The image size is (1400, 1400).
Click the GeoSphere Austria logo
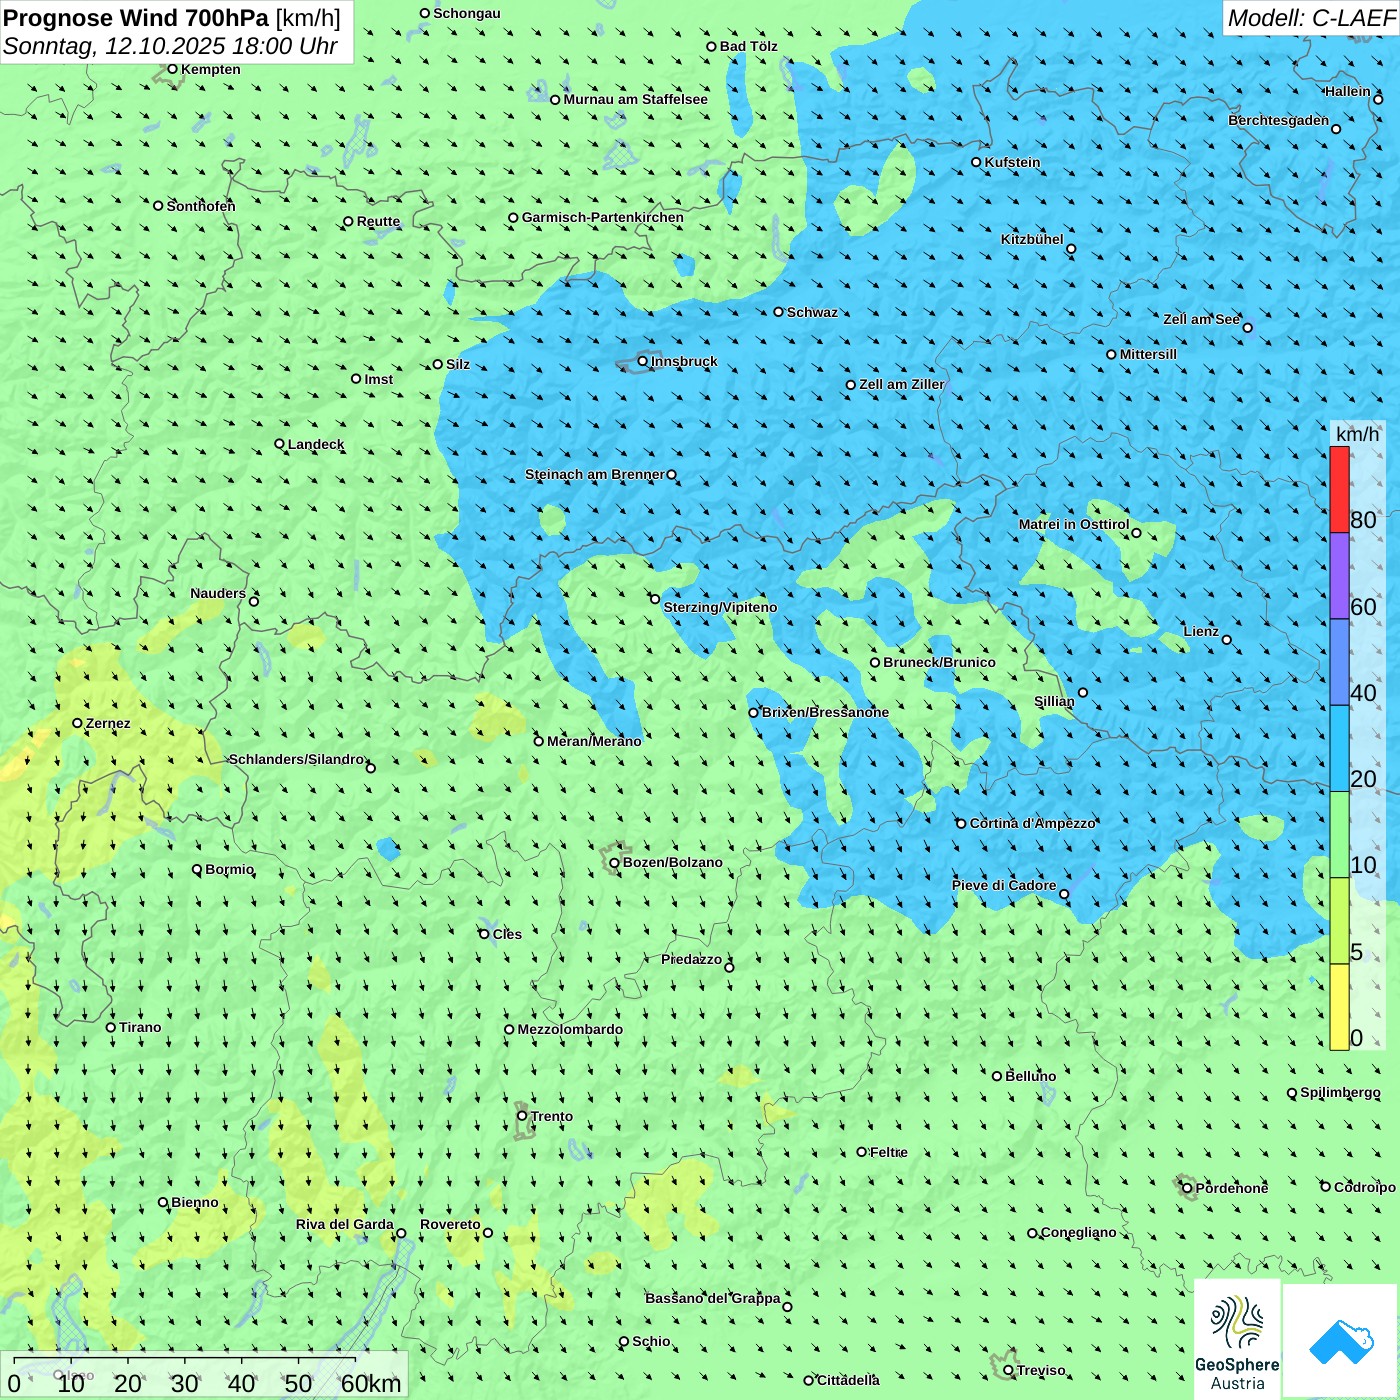click(1237, 1338)
